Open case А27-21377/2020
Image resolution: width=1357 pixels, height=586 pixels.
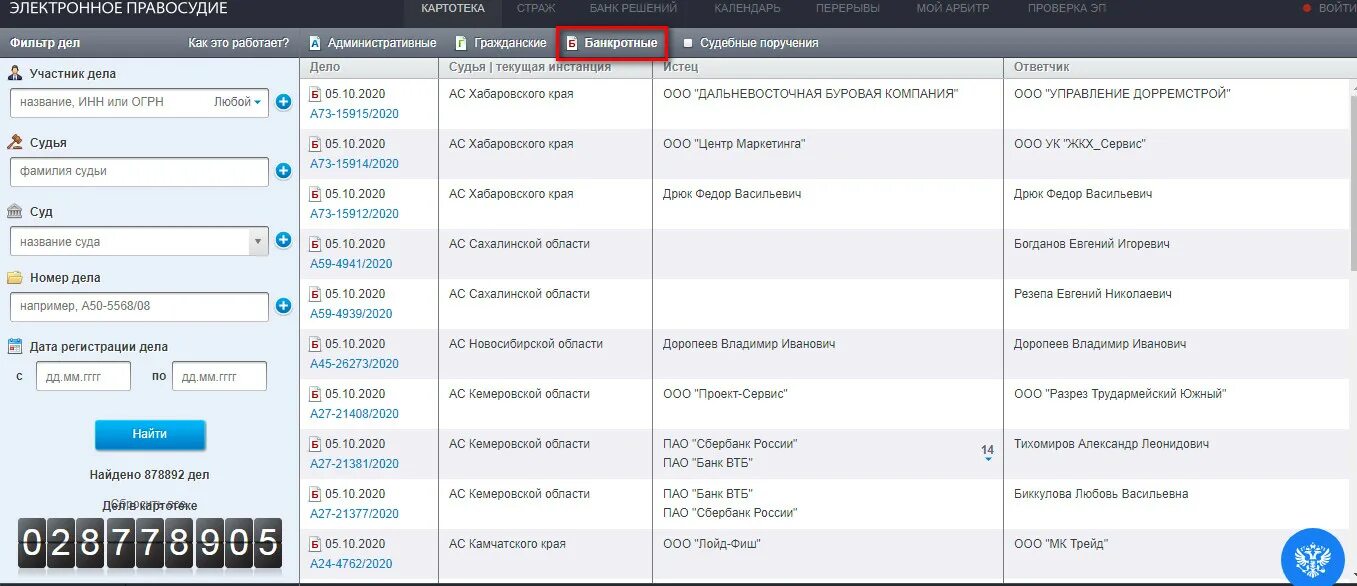(354, 514)
